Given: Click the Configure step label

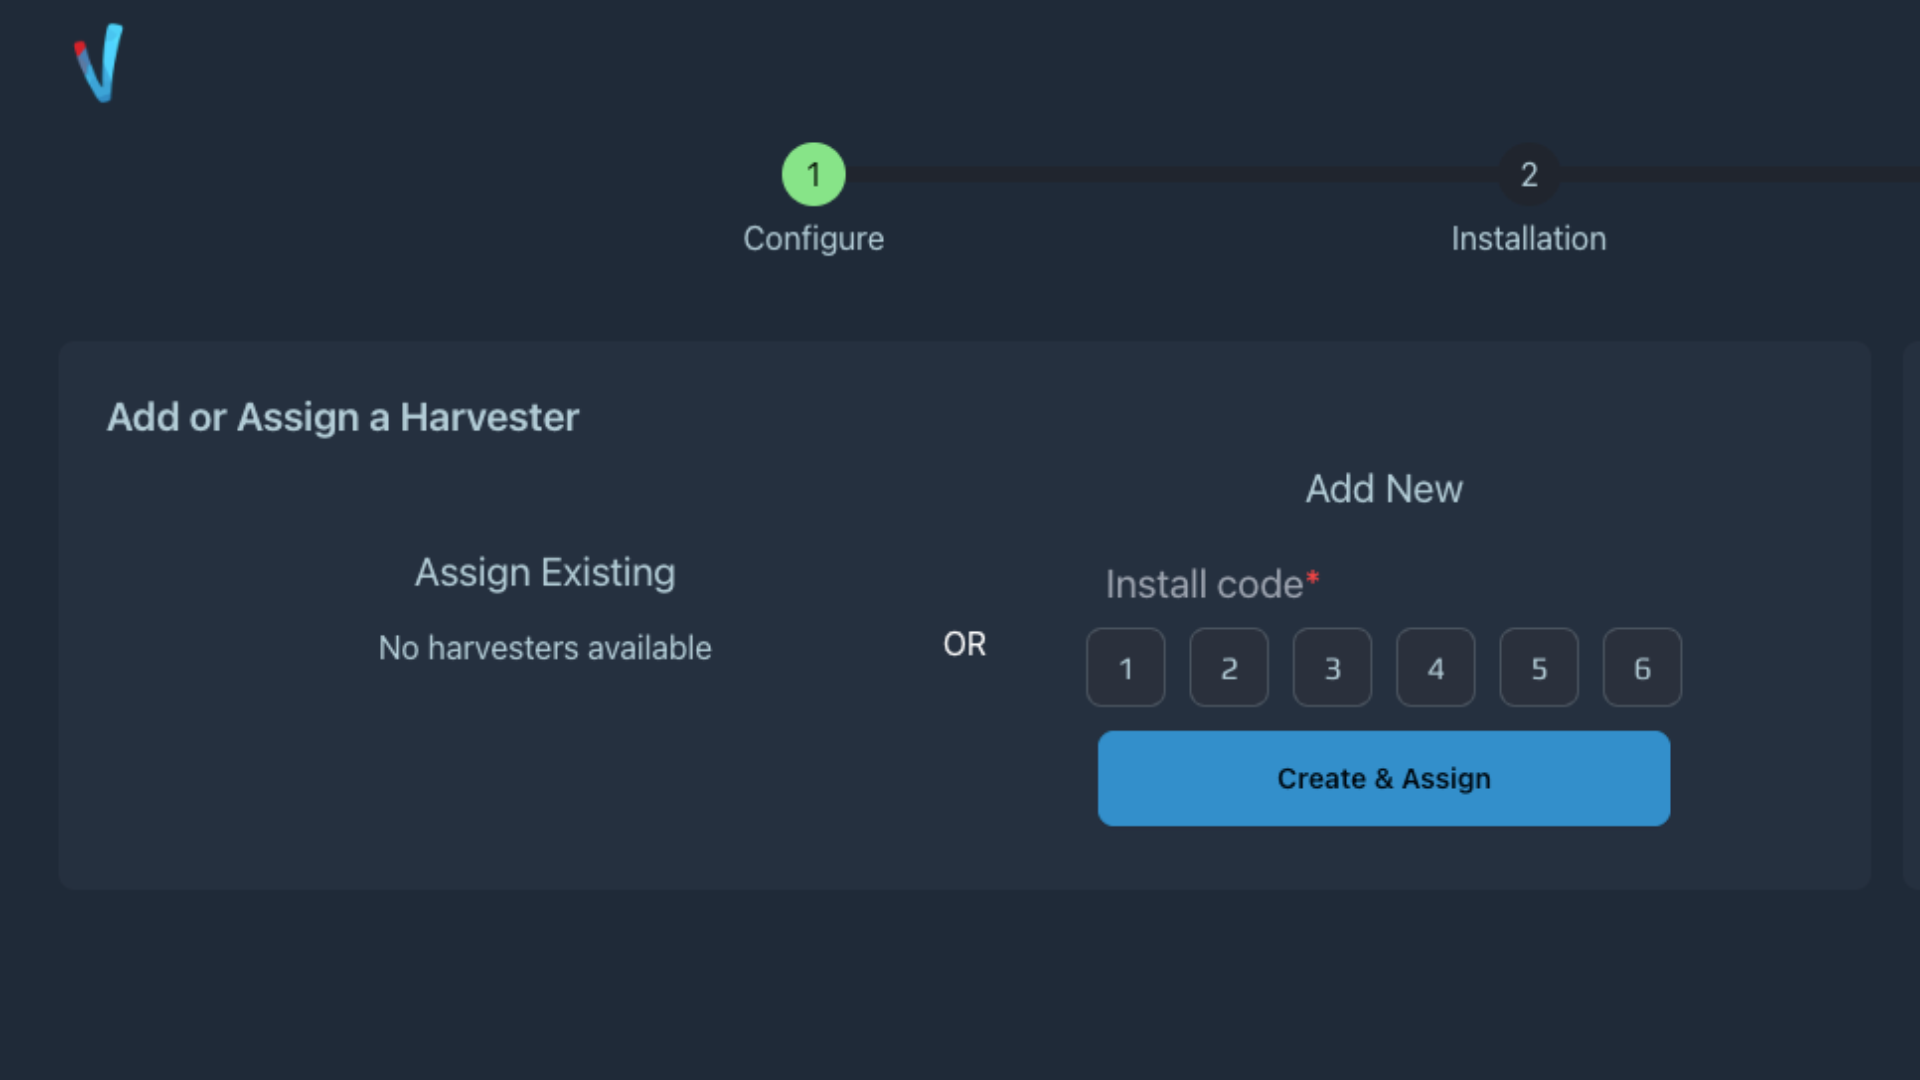Looking at the screenshot, I should pyautogui.click(x=813, y=238).
